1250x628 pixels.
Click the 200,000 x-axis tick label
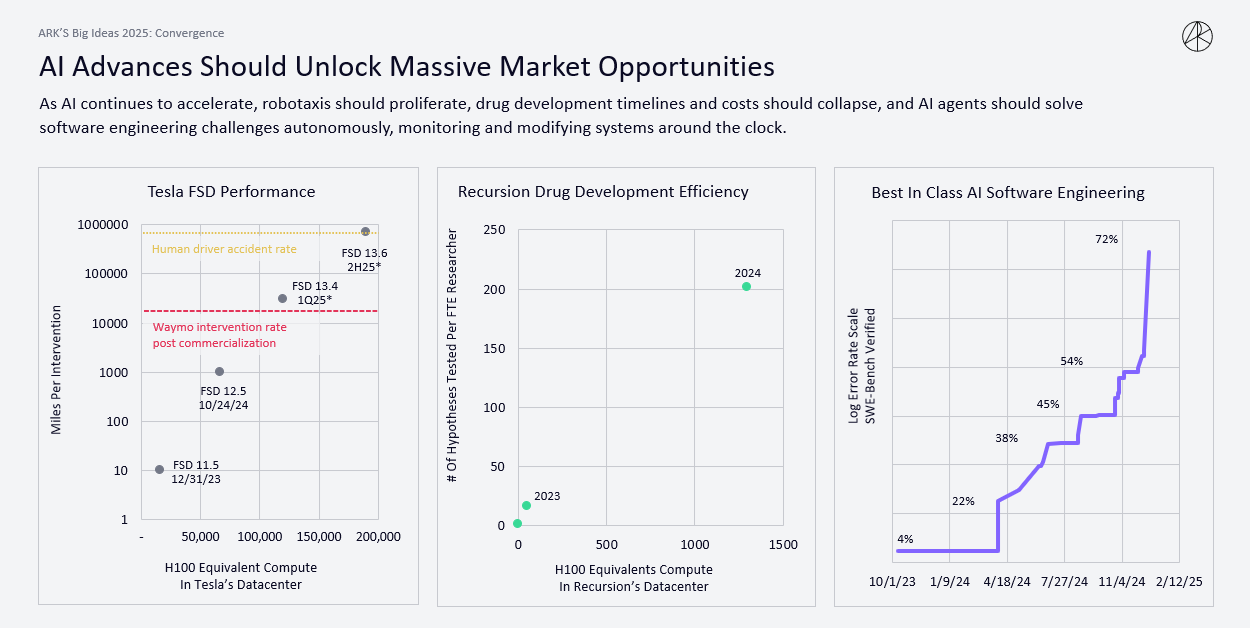coord(378,537)
